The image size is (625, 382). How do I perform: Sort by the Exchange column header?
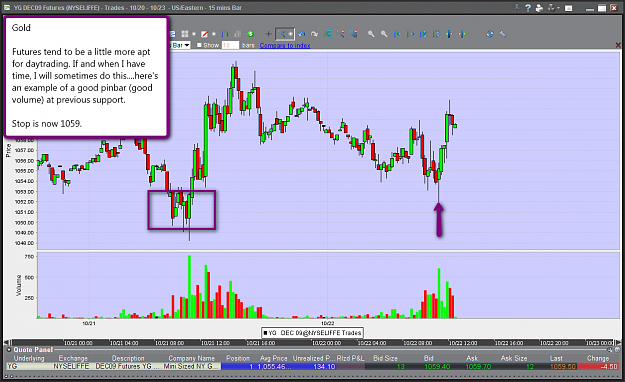(x=73, y=358)
